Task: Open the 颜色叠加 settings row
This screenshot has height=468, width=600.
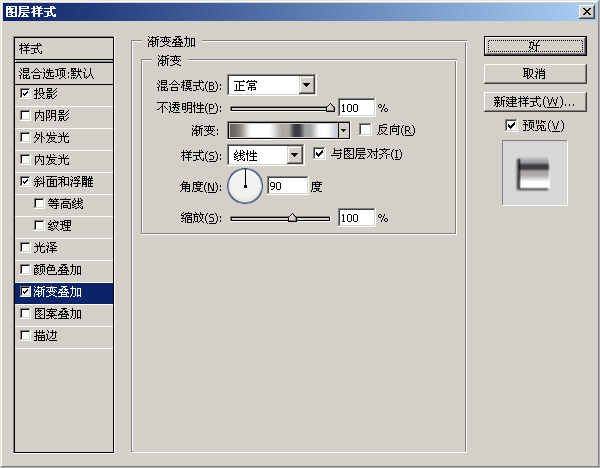Action: [64, 270]
